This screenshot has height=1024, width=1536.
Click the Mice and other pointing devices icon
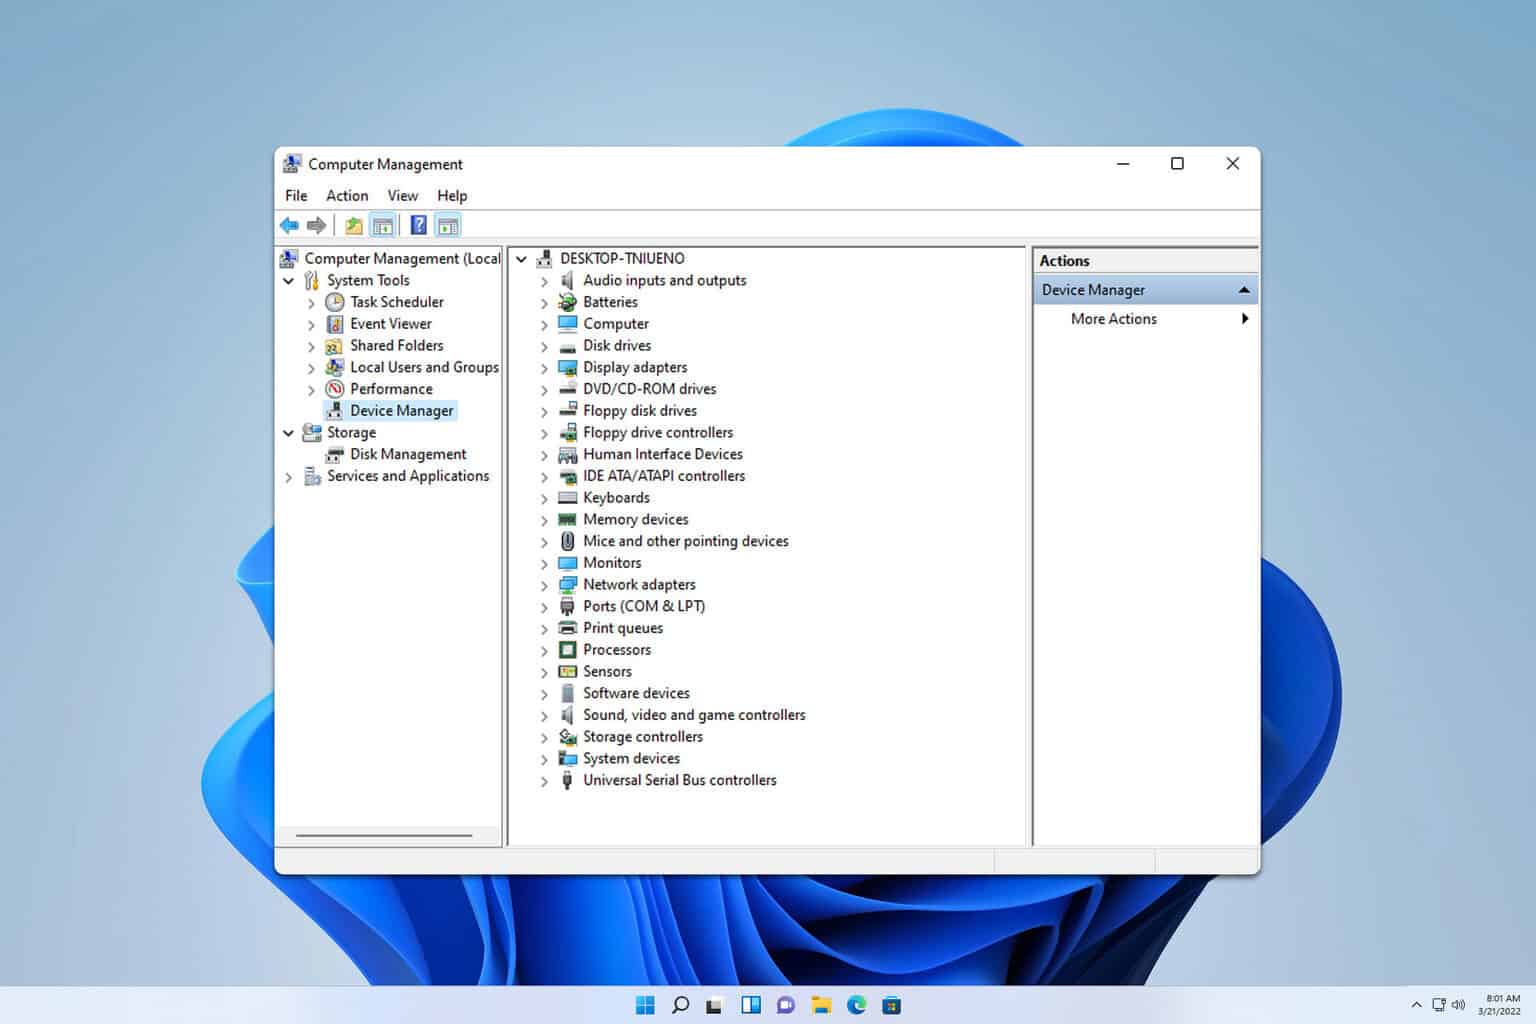[568, 541]
